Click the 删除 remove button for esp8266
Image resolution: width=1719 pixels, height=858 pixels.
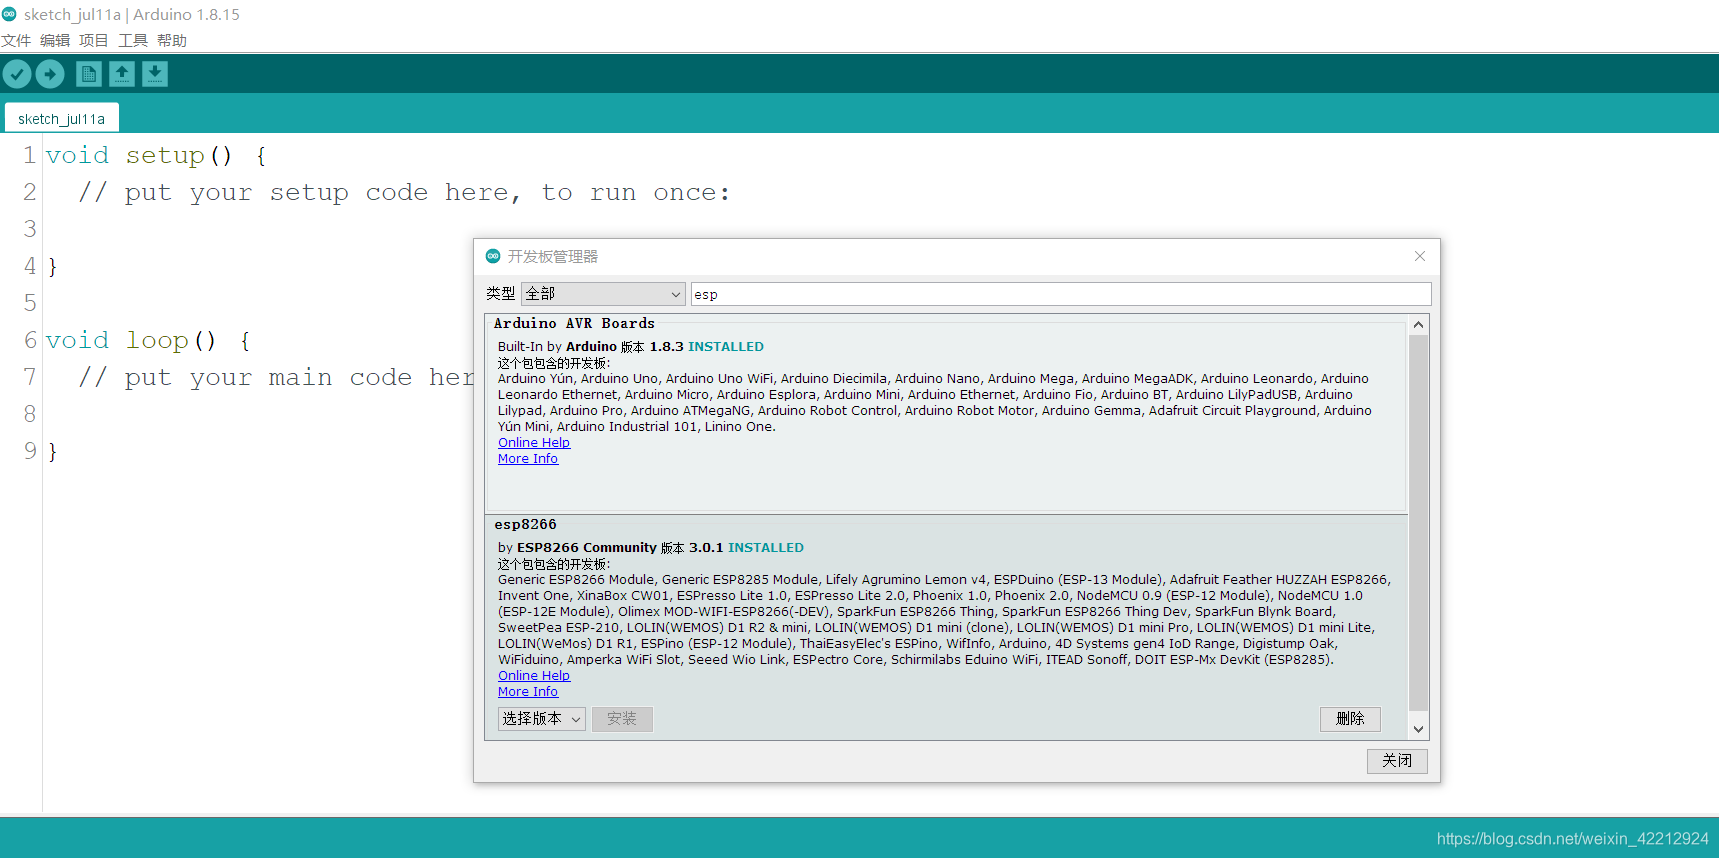(1350, 719)
